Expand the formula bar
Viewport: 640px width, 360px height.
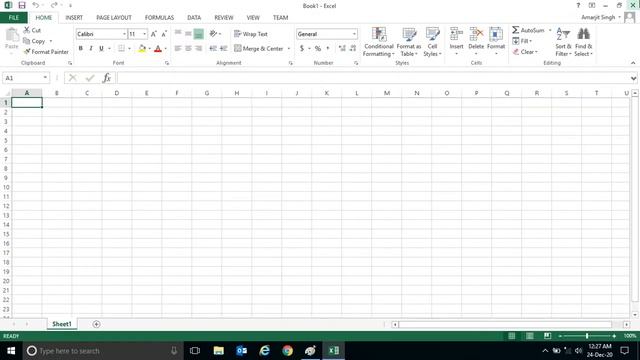click(633, 78)
